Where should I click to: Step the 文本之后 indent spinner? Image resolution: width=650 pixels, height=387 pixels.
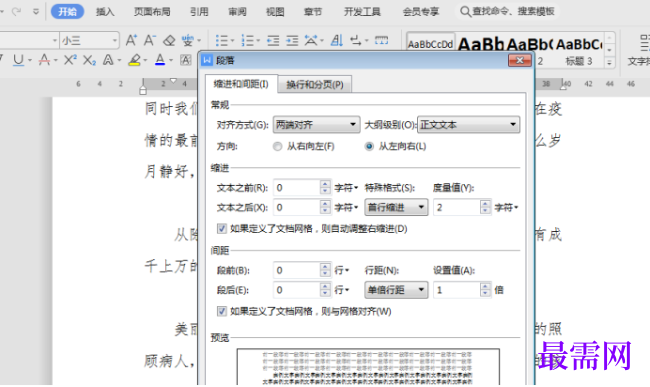click(x=325, y=207)
